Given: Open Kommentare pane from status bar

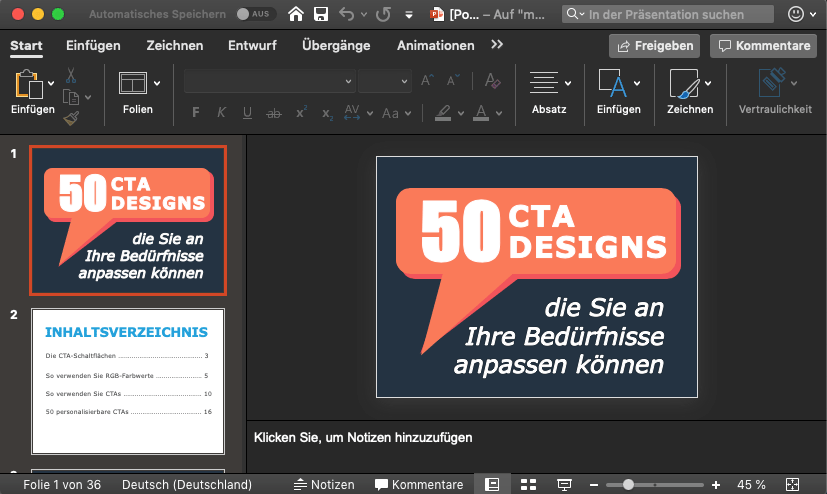Looking at the screenshot, I should click(x=419, y=485).
